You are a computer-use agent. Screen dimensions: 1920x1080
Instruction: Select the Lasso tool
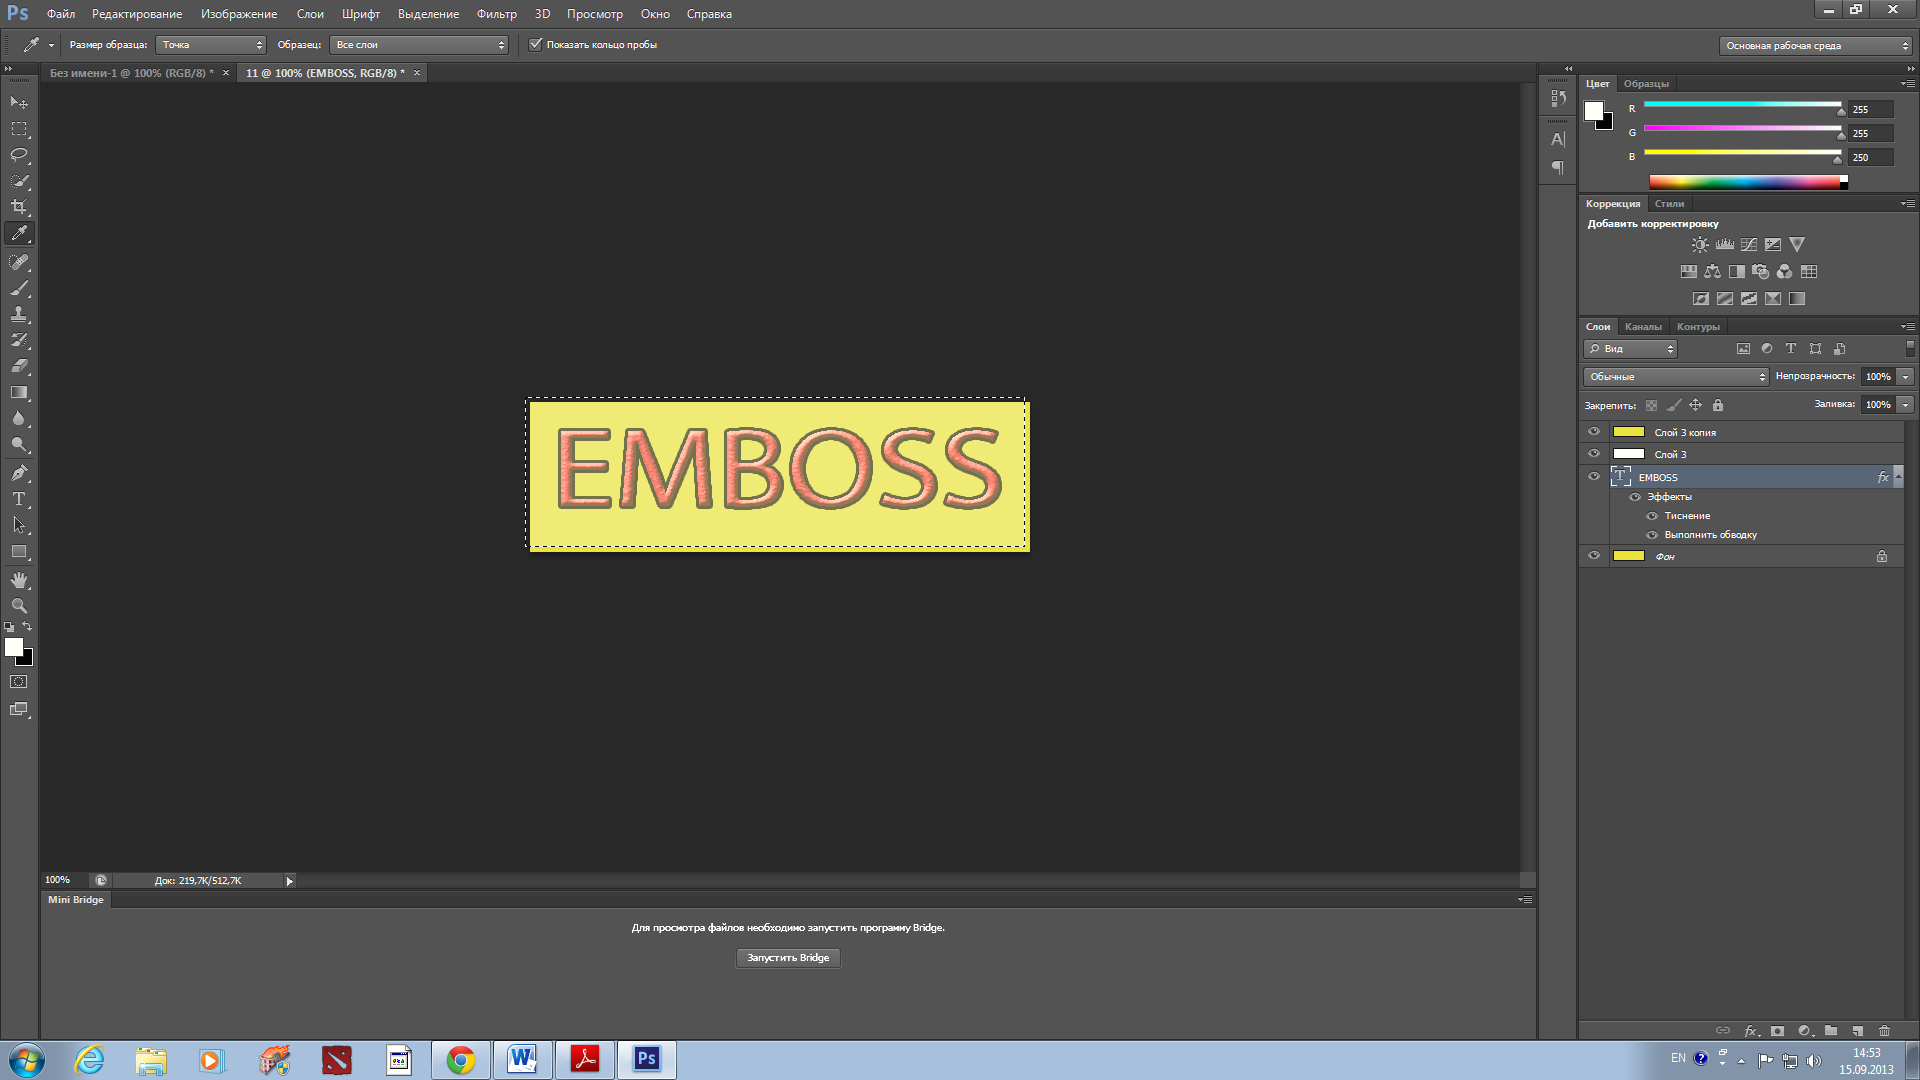pyautogui.click(x=19, y=155)
